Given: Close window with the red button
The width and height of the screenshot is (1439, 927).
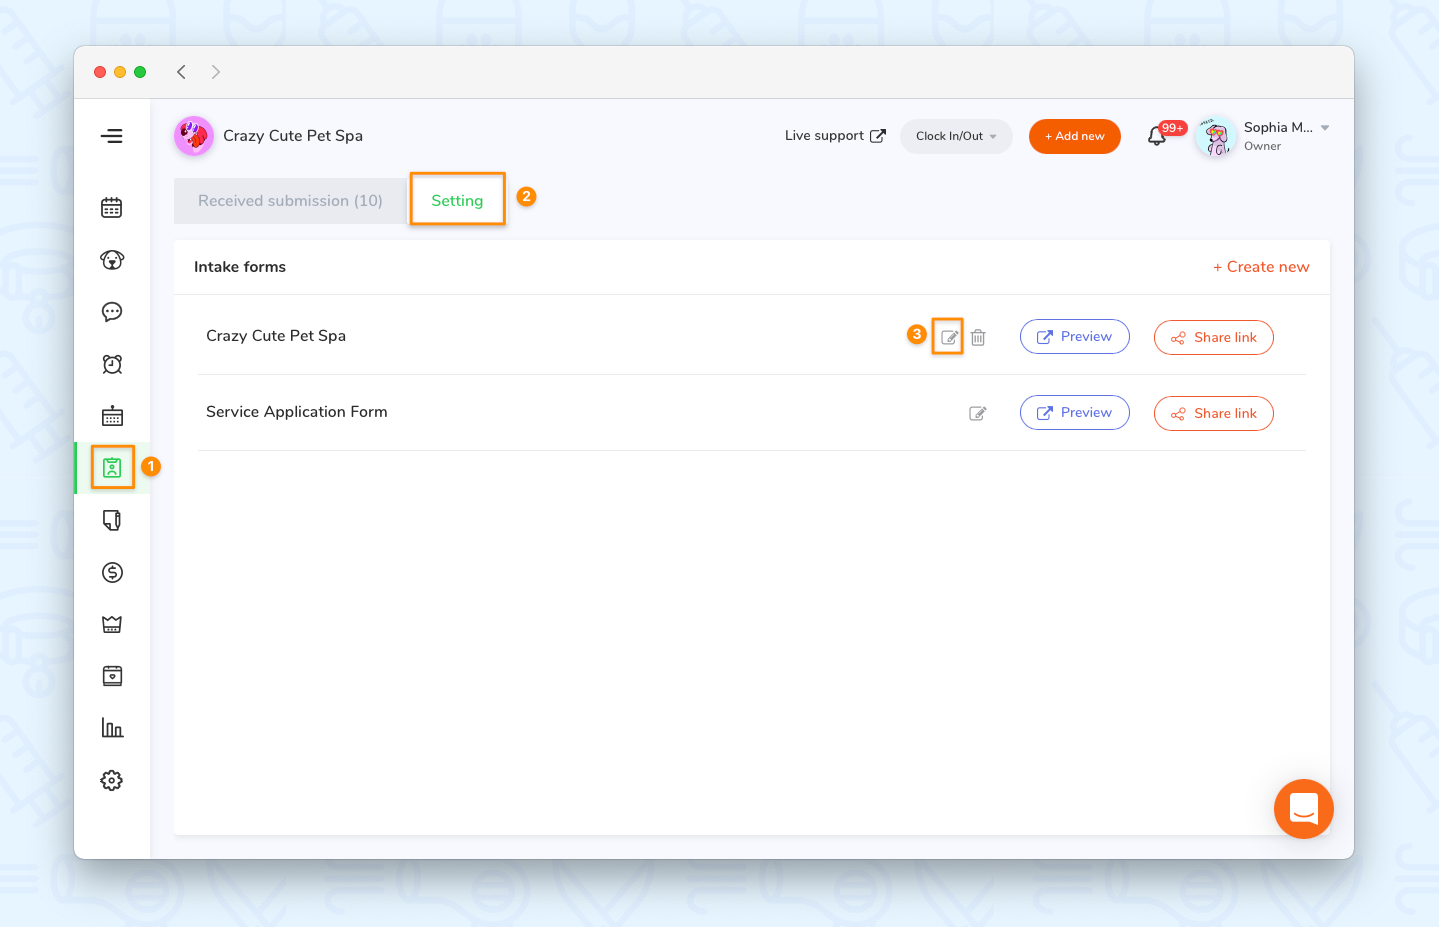Looking at the screenshot, I should (x=100, y=72).
